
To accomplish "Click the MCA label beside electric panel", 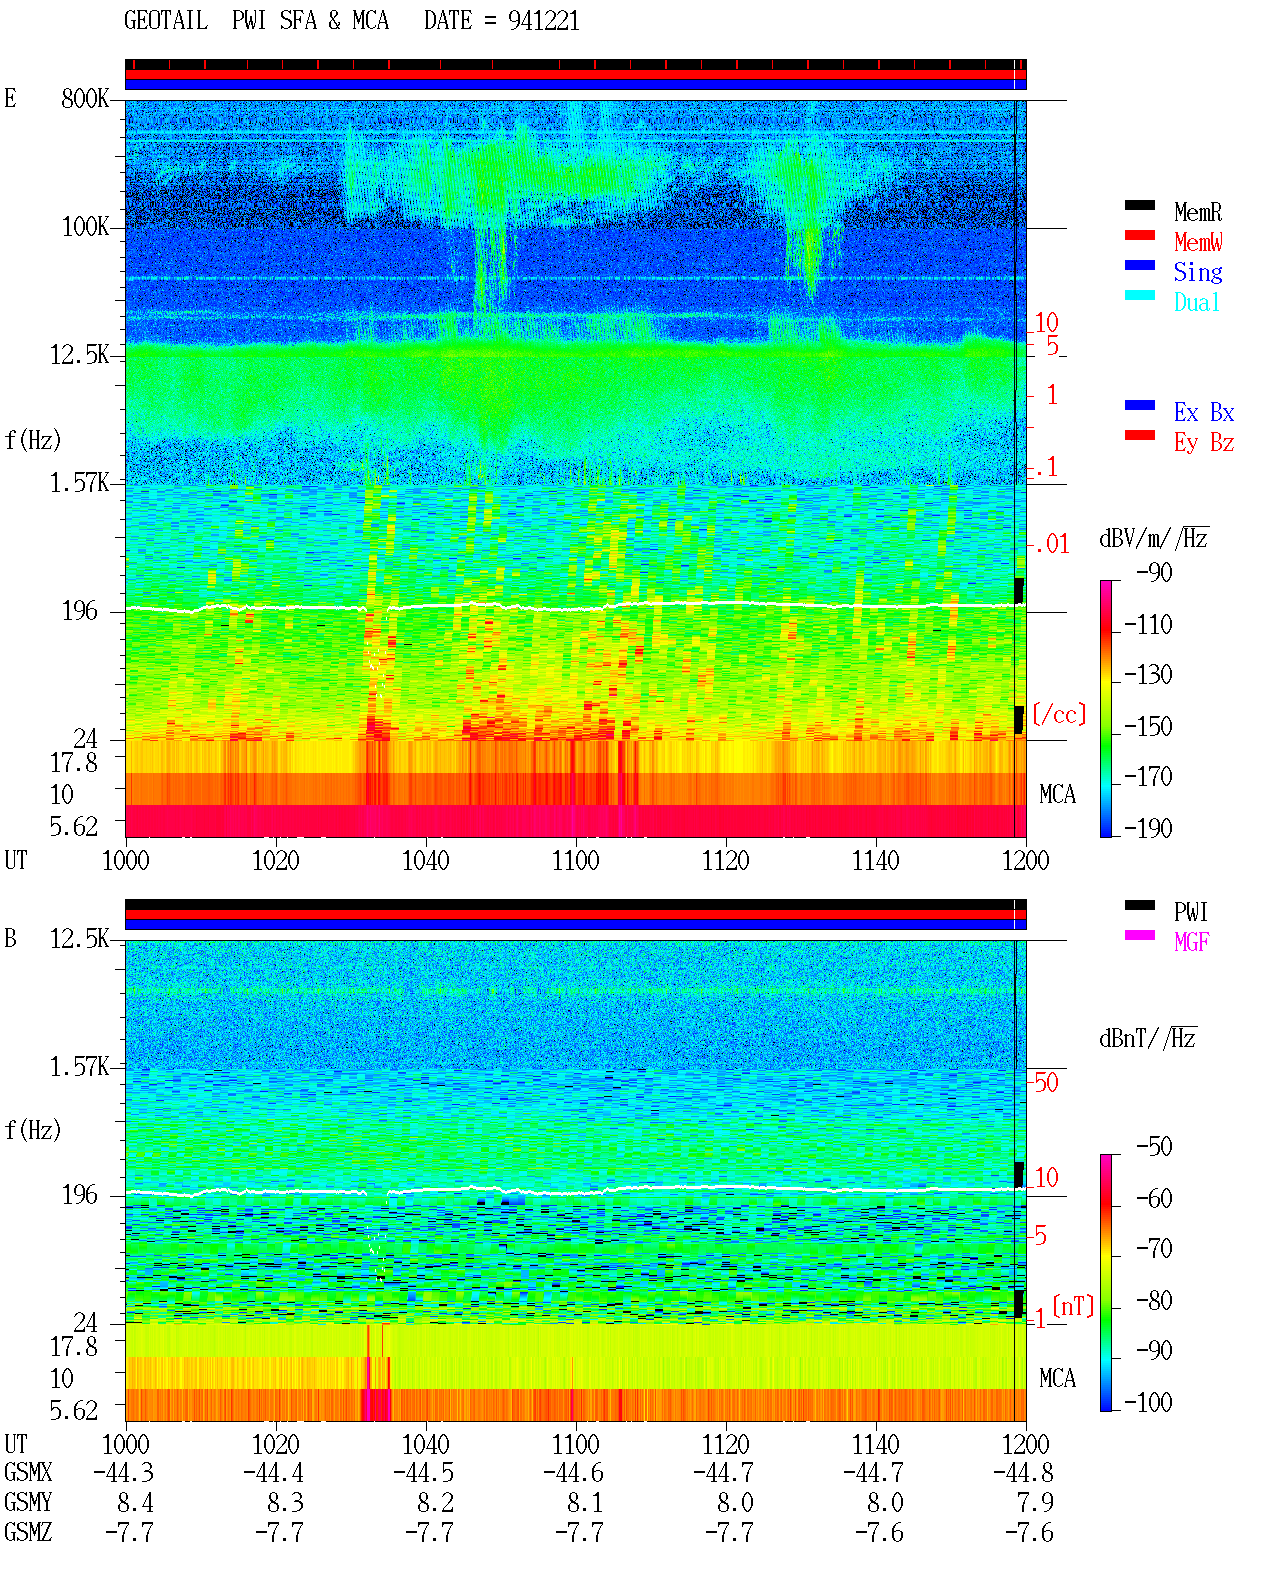I will click(1057, 794).
